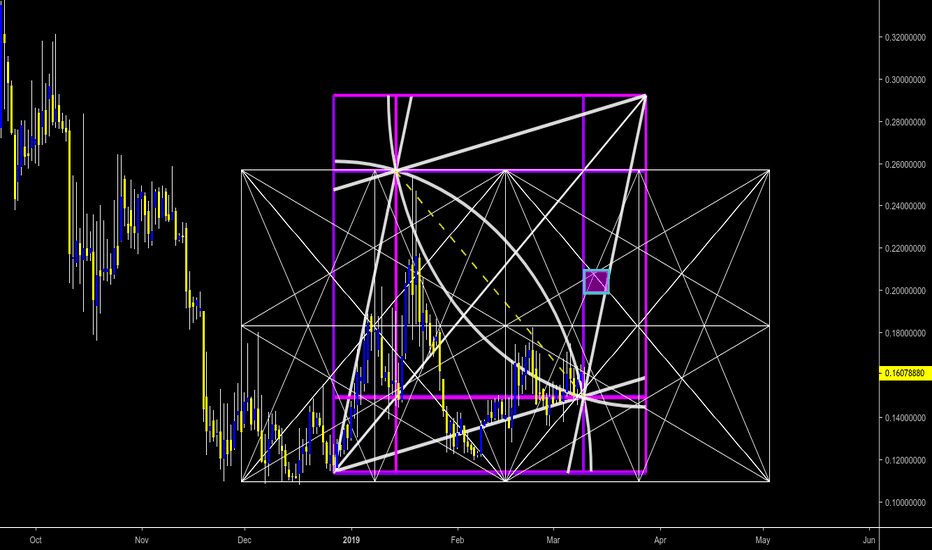The height and width of the screenshot is (550, 932).
Task: Click the May label on time axis
Action: [763, 540]
